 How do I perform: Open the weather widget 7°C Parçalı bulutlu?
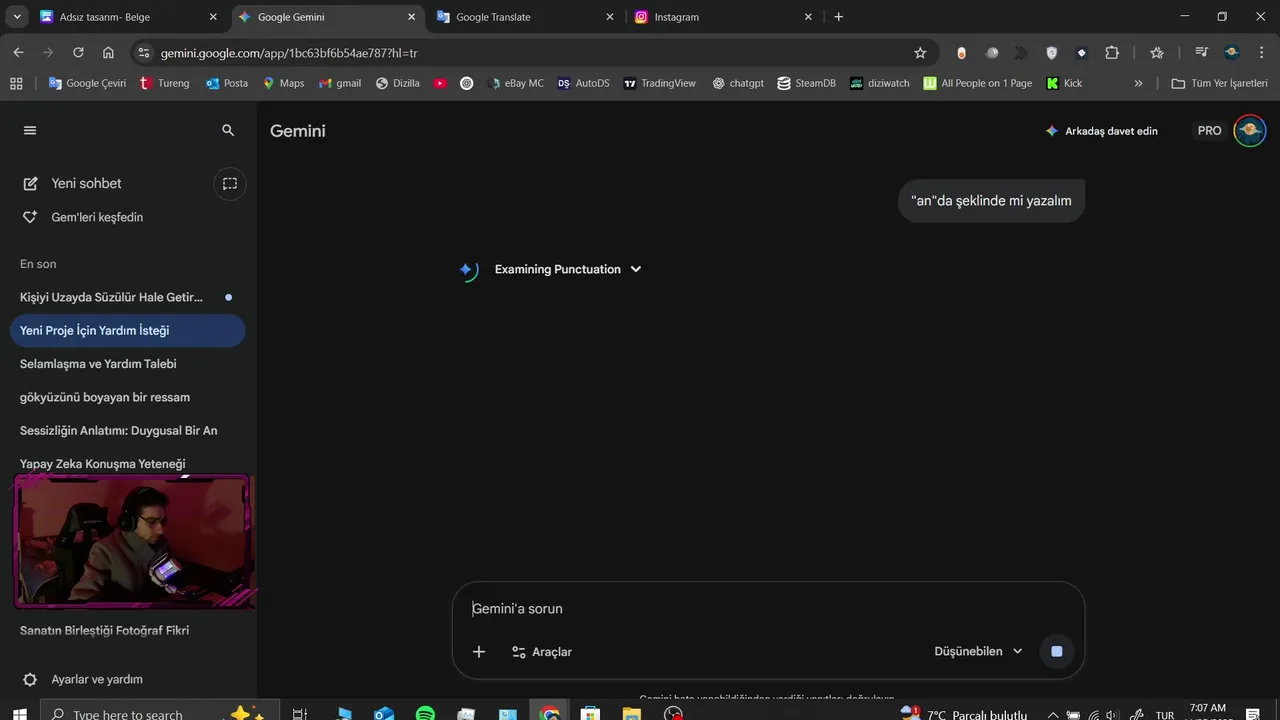pos(964,714)
